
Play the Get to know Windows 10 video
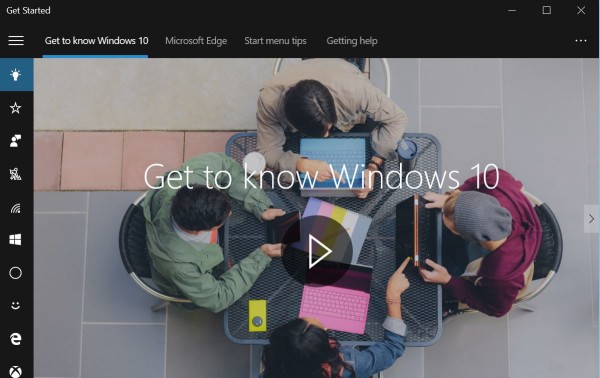pos(317,251)
